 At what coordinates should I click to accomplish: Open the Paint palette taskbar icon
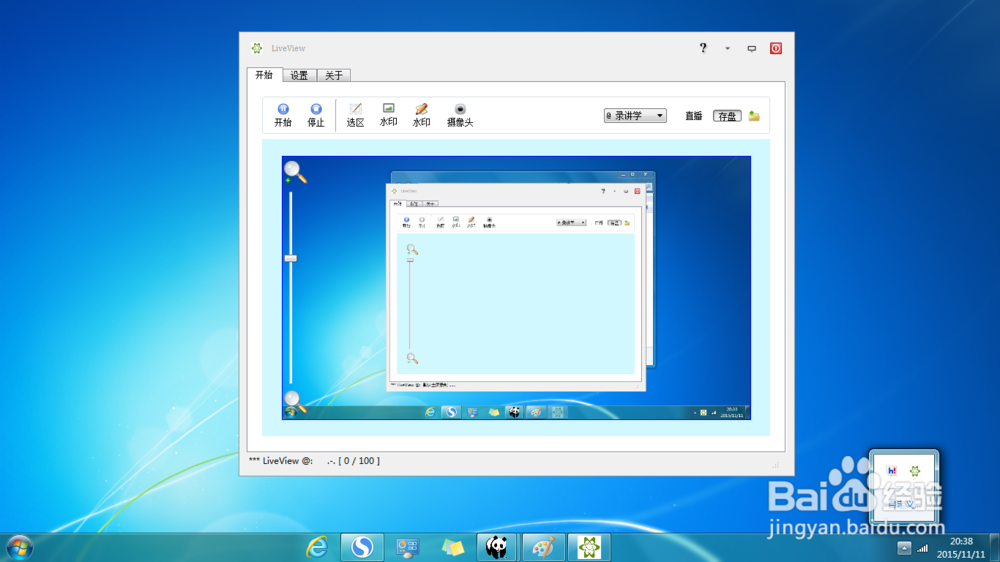543,547
